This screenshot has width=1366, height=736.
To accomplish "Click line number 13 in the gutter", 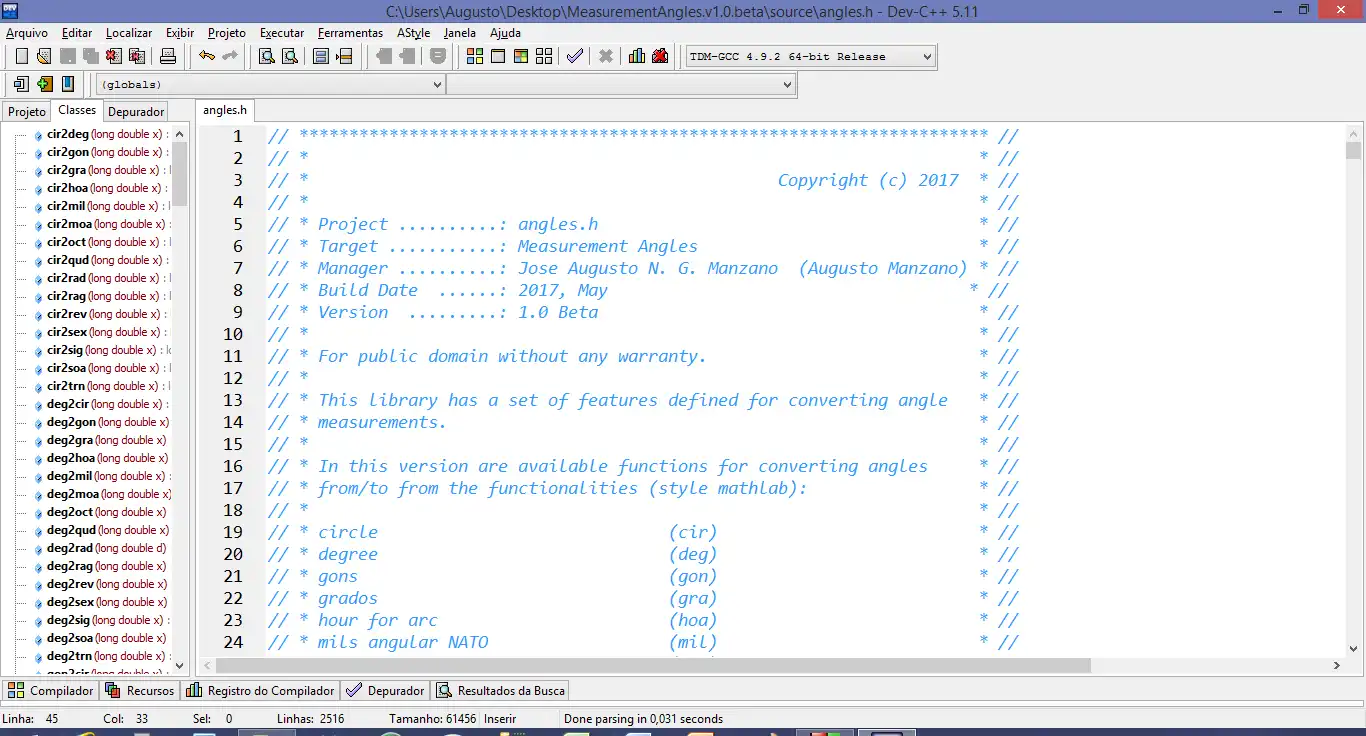I will (x=233, y=400).
